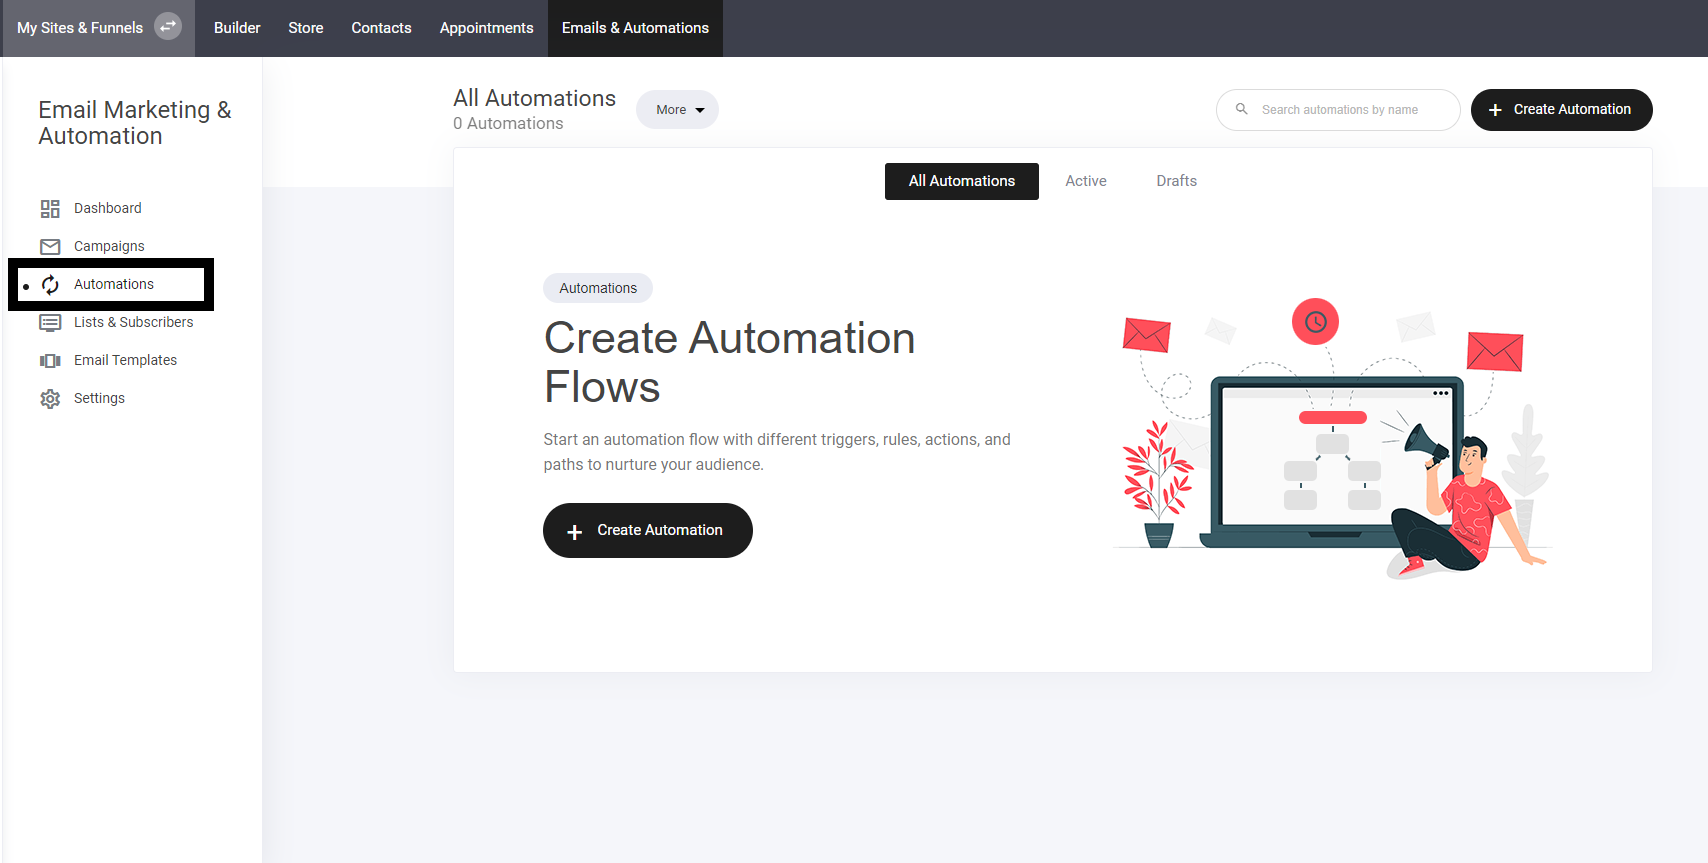The image size is (1708, 863).
Task: Click the Dashboard grid icon in sidebar
Action: point(50,209)
